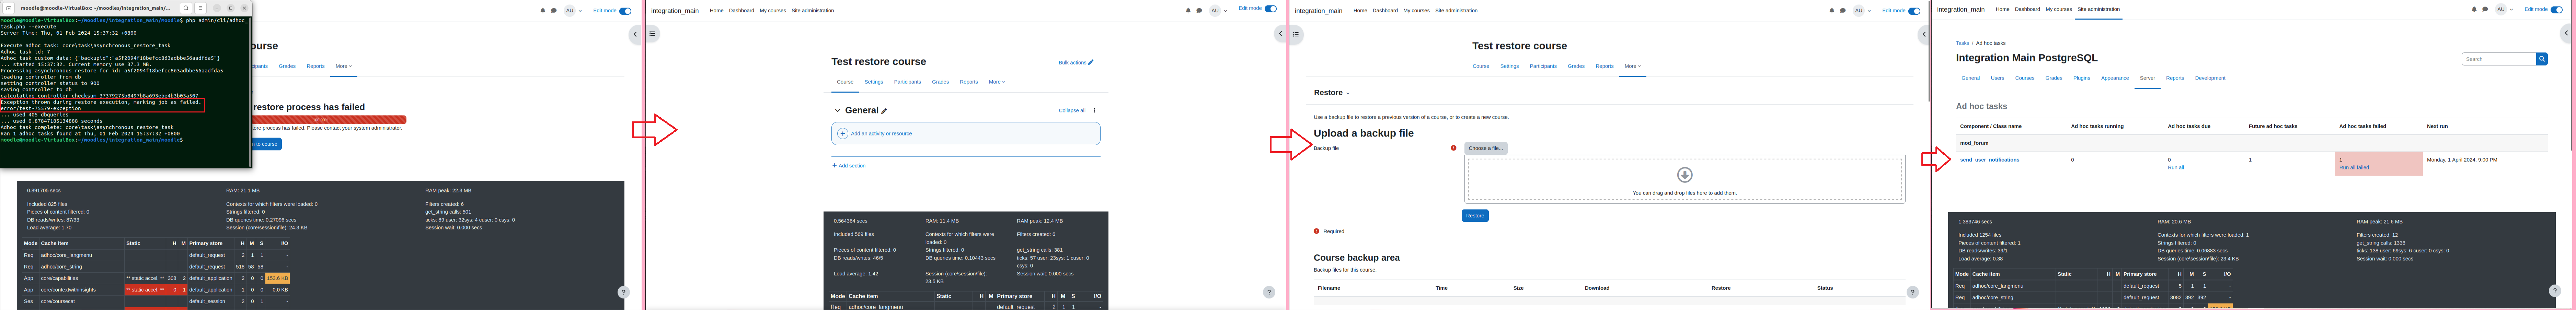Click the blue search magnifier button
Viewport: 2576px width, 310px height.
pos(2542,59)
